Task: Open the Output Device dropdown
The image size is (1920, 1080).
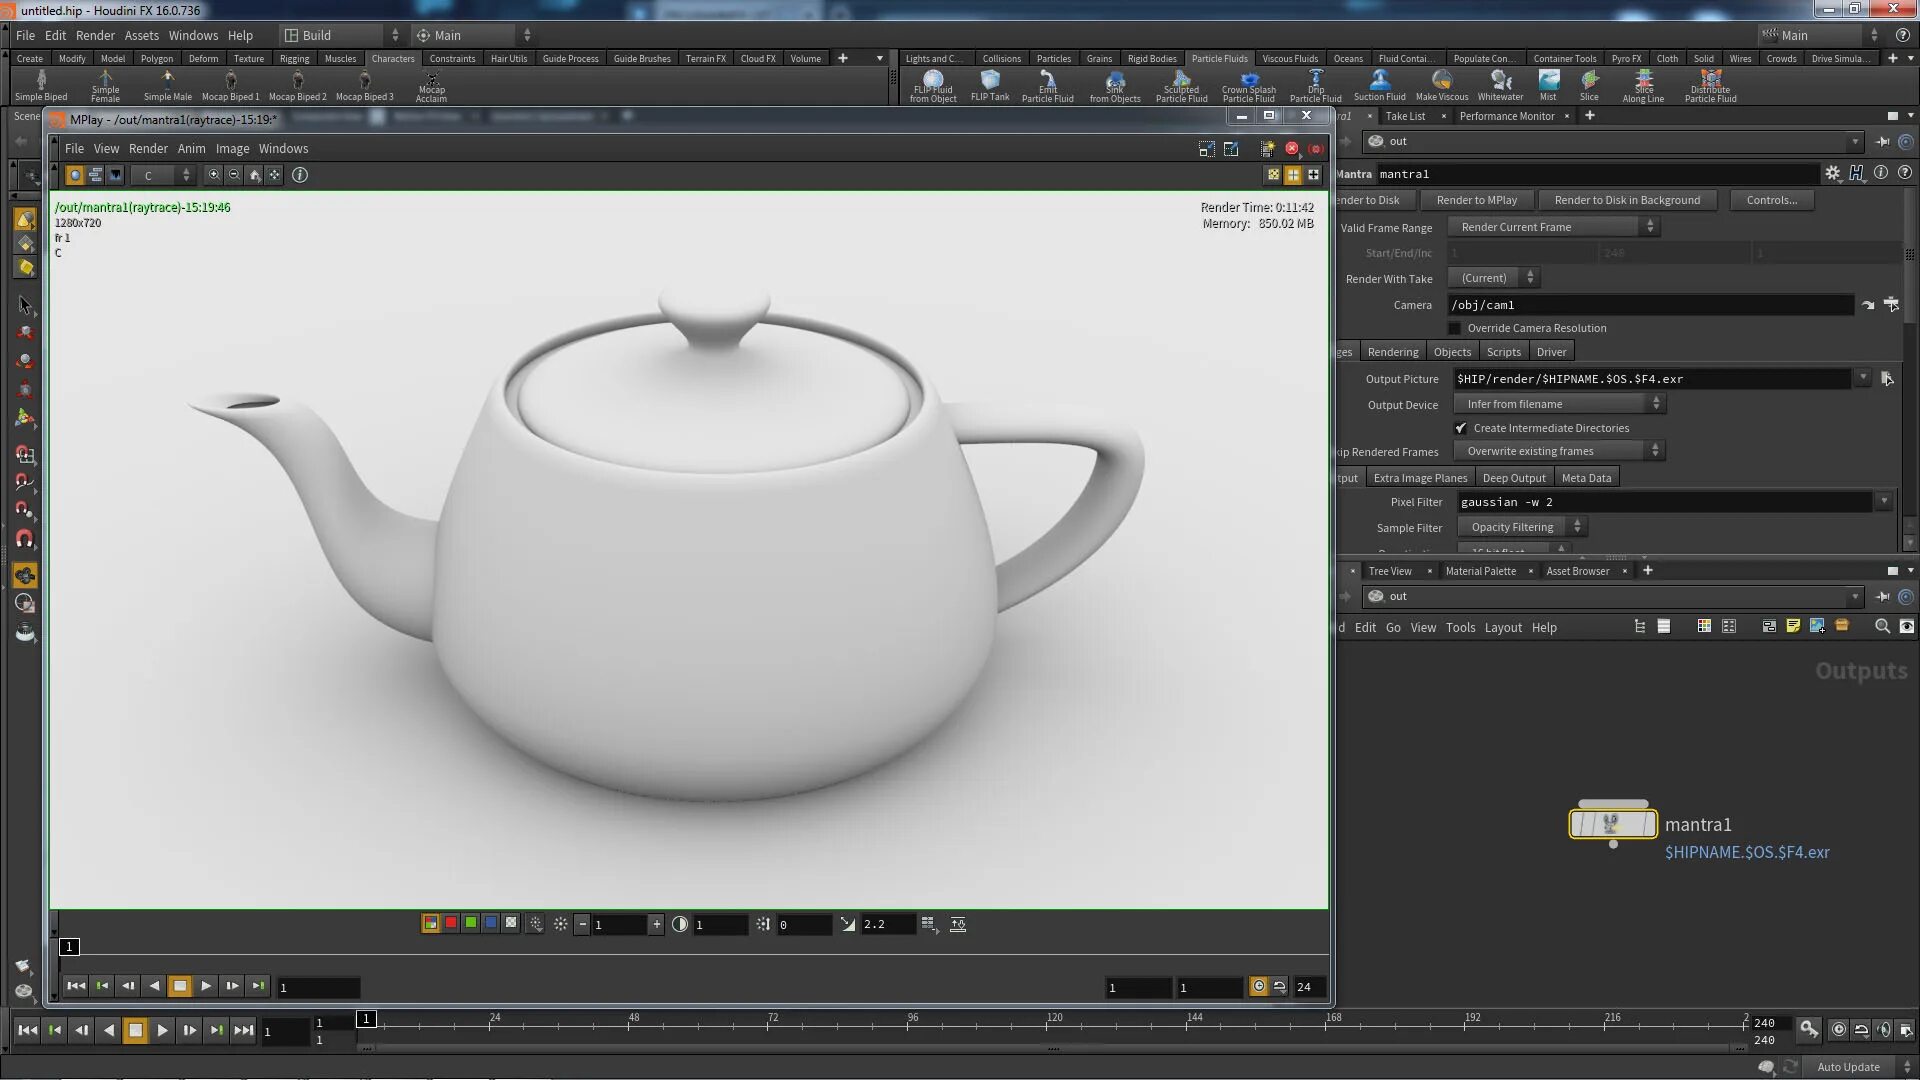Action: point(1558,404)
